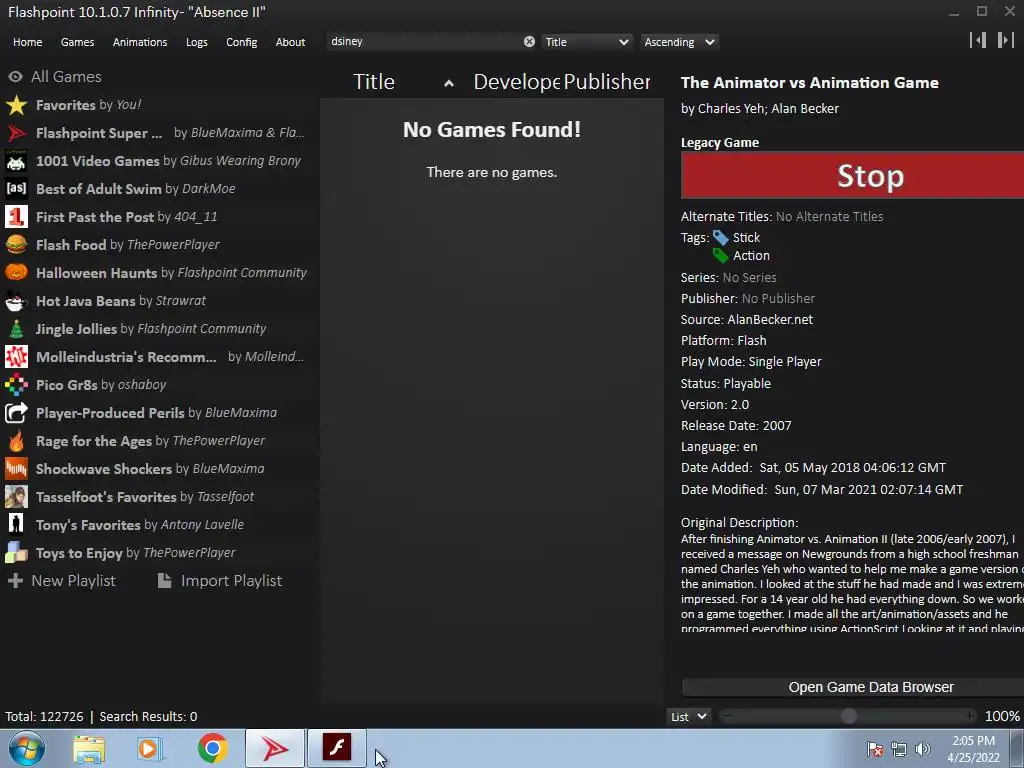Launch Google Chrome from the taskbar
This screenshot has height=768, width=1024.
click(212, 748)
